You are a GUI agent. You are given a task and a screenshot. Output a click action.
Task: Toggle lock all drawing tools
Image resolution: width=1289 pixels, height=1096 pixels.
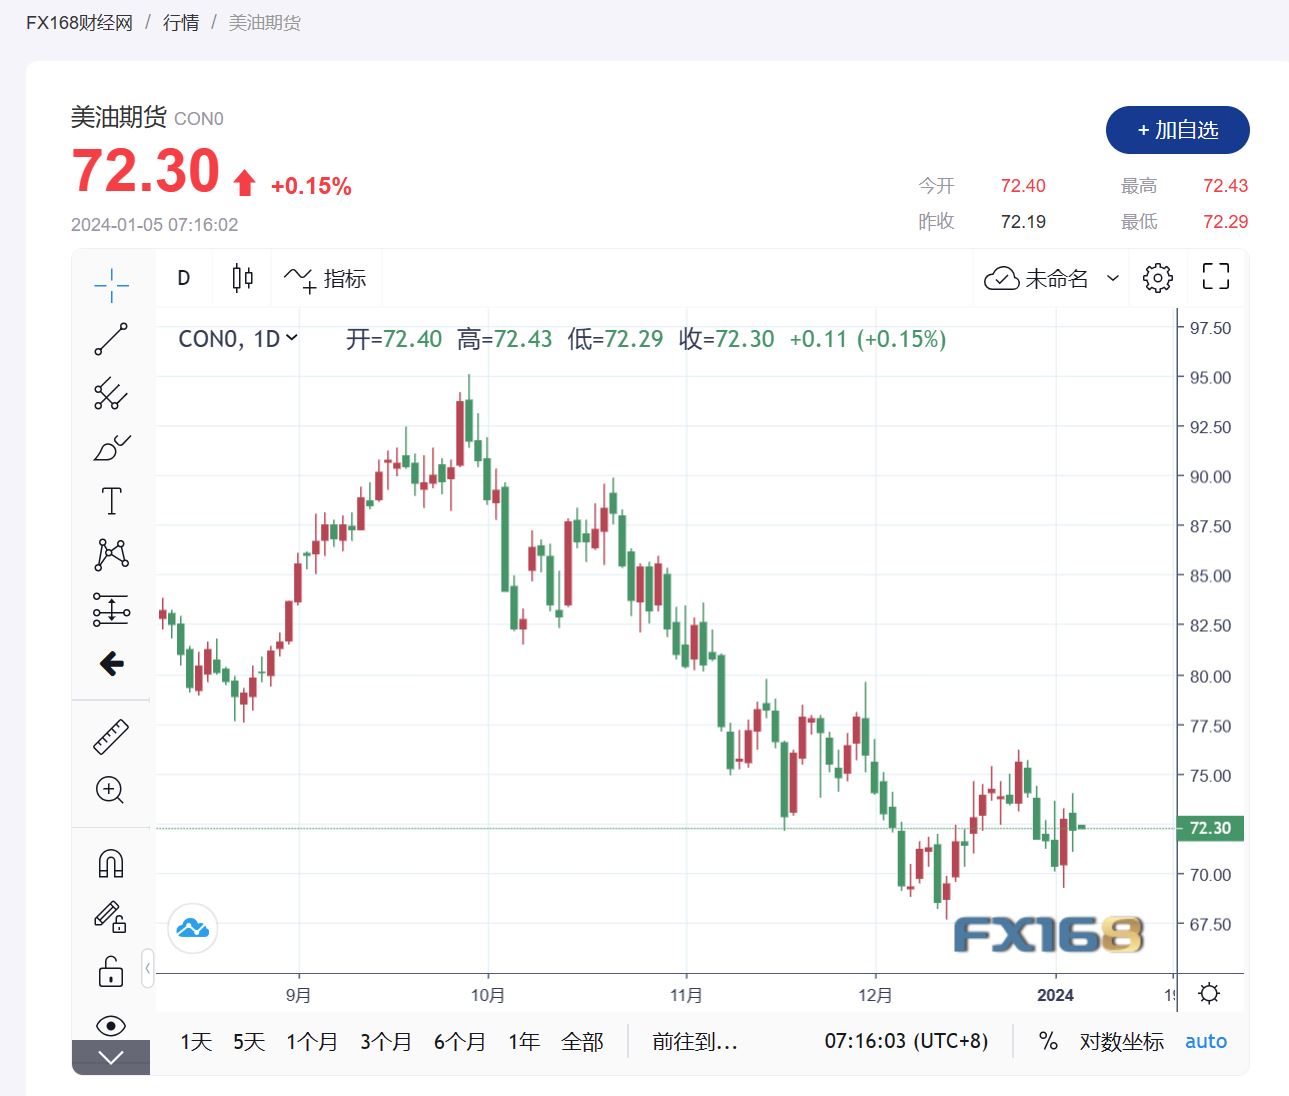(x=111, y=972)
